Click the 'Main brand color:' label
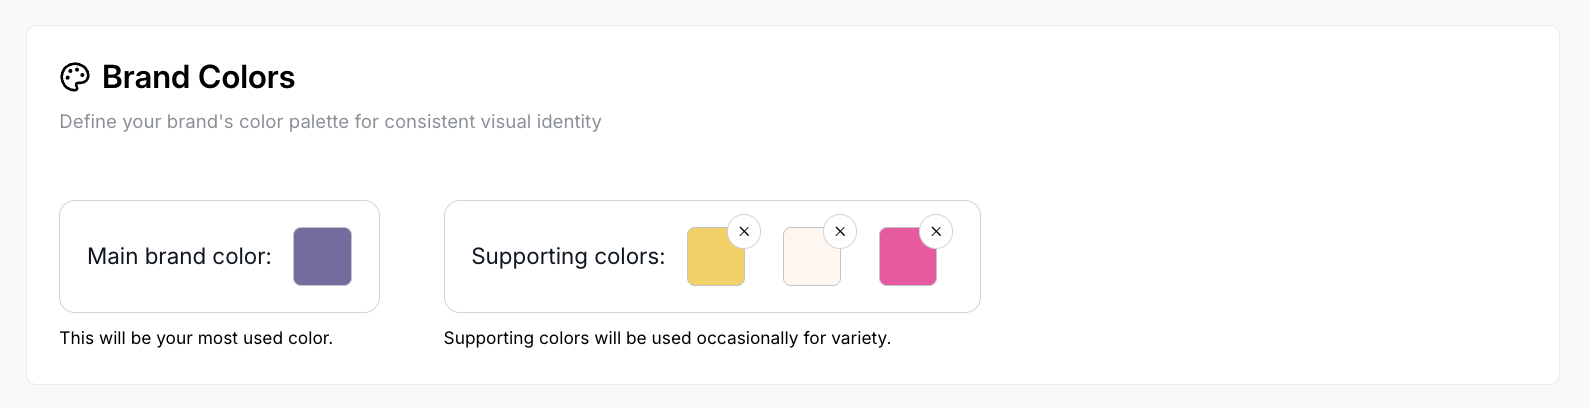Image resolution: width=1590 pixels, height=408 pixels. (x=179, y=257)
